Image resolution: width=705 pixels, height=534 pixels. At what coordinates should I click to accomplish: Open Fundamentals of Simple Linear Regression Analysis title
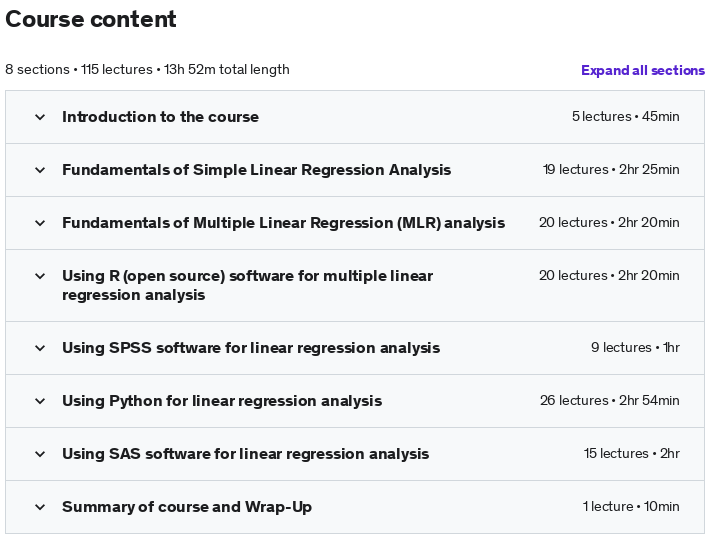point(256,170)
